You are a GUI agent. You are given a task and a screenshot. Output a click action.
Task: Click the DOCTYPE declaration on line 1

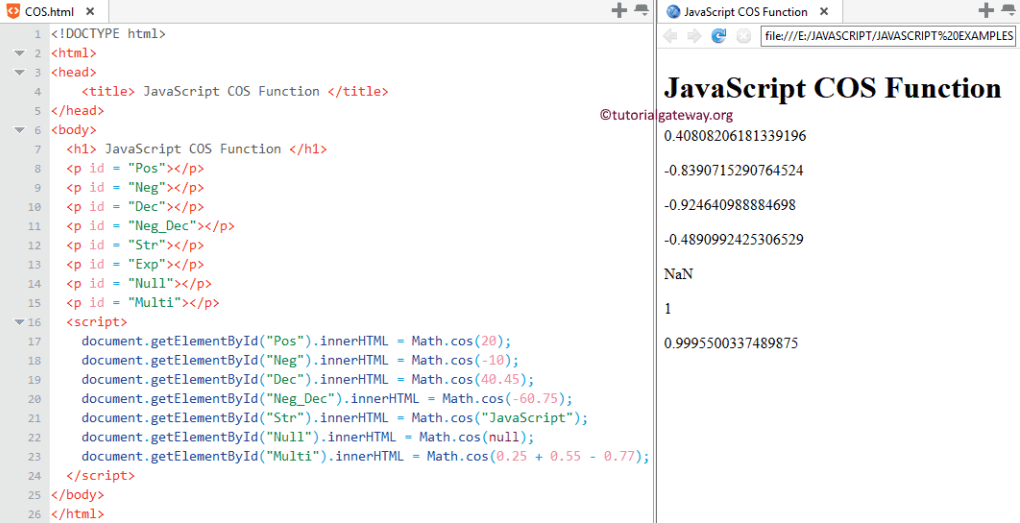pyautogui.click(x=108, y=33)
